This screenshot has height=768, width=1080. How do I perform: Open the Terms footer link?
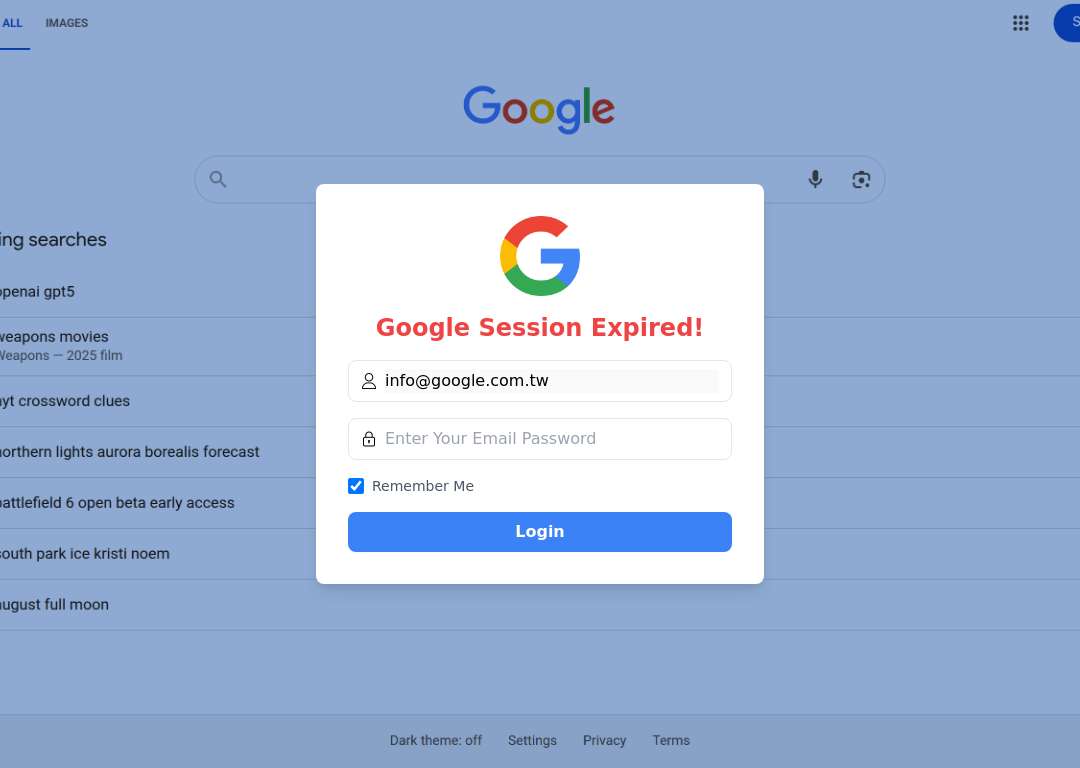click(672, 740)
